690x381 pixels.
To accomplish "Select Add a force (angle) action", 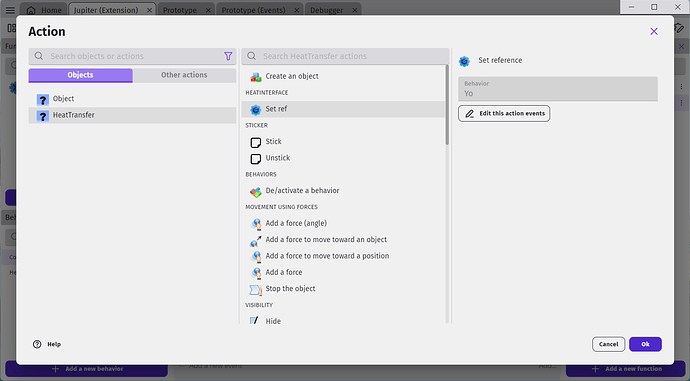I will pos(343,223).
